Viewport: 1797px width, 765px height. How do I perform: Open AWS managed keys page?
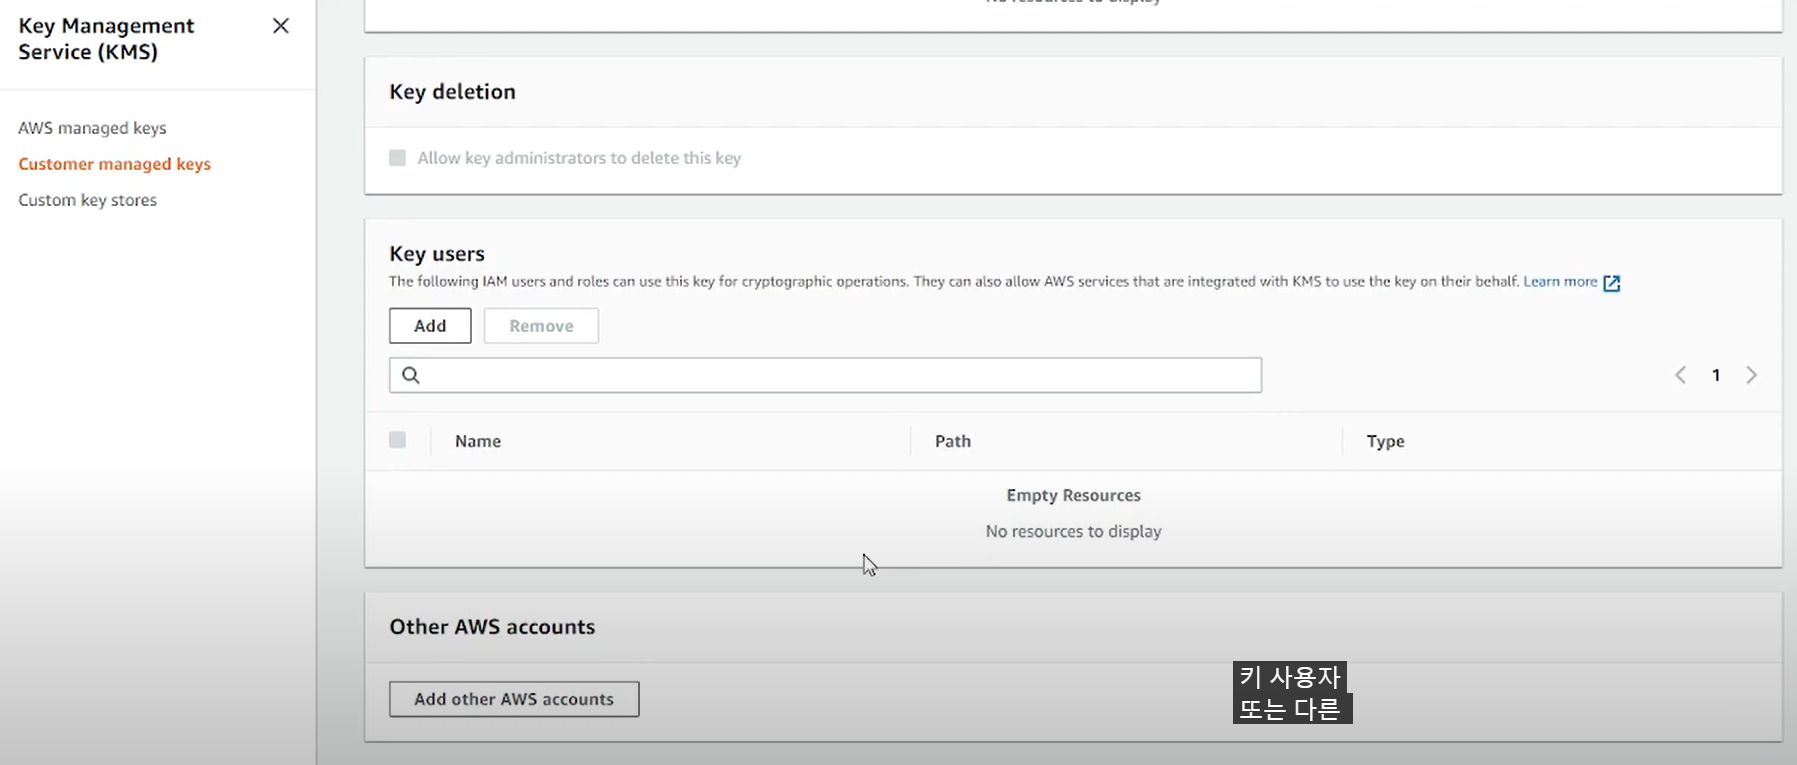92,128
